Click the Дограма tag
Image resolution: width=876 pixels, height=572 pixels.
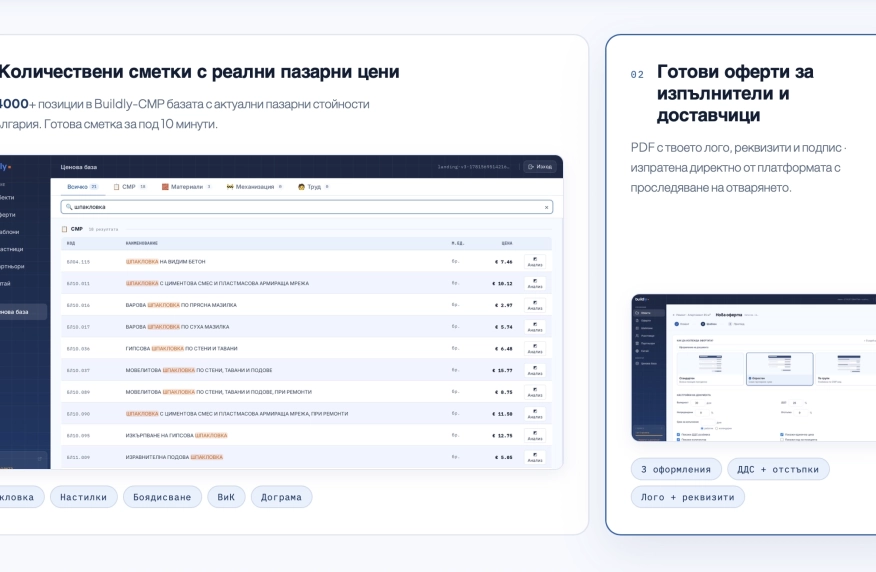click(281, 497)
